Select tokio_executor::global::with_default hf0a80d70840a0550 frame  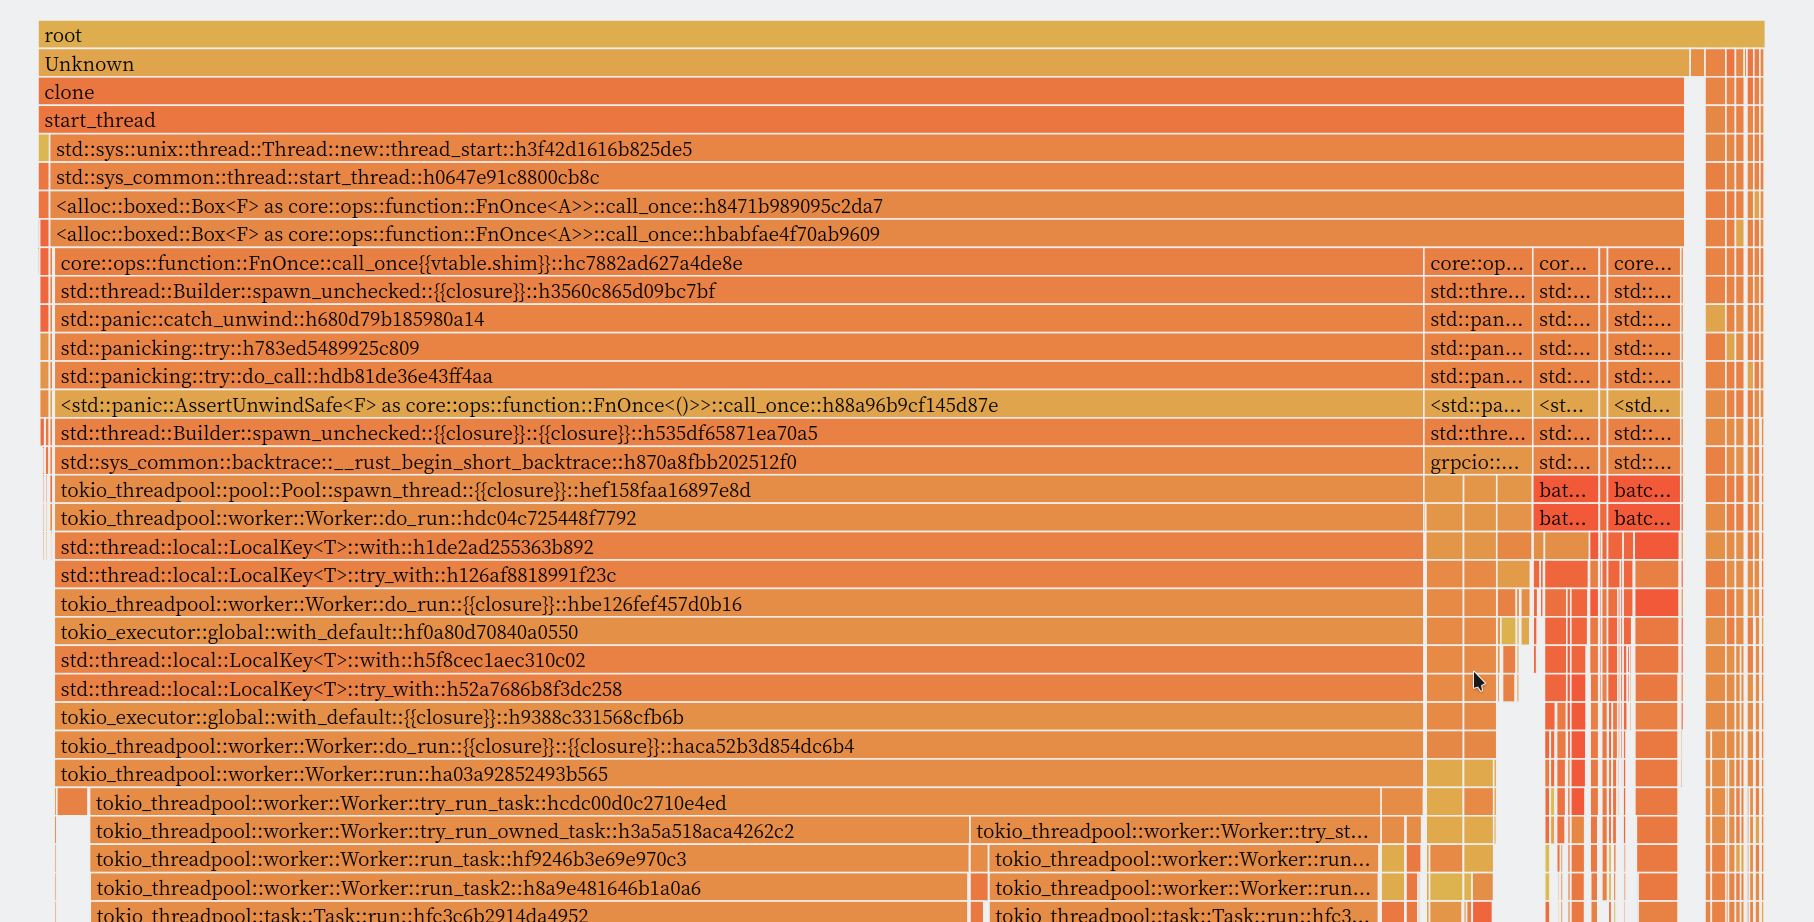coord(739,632)
